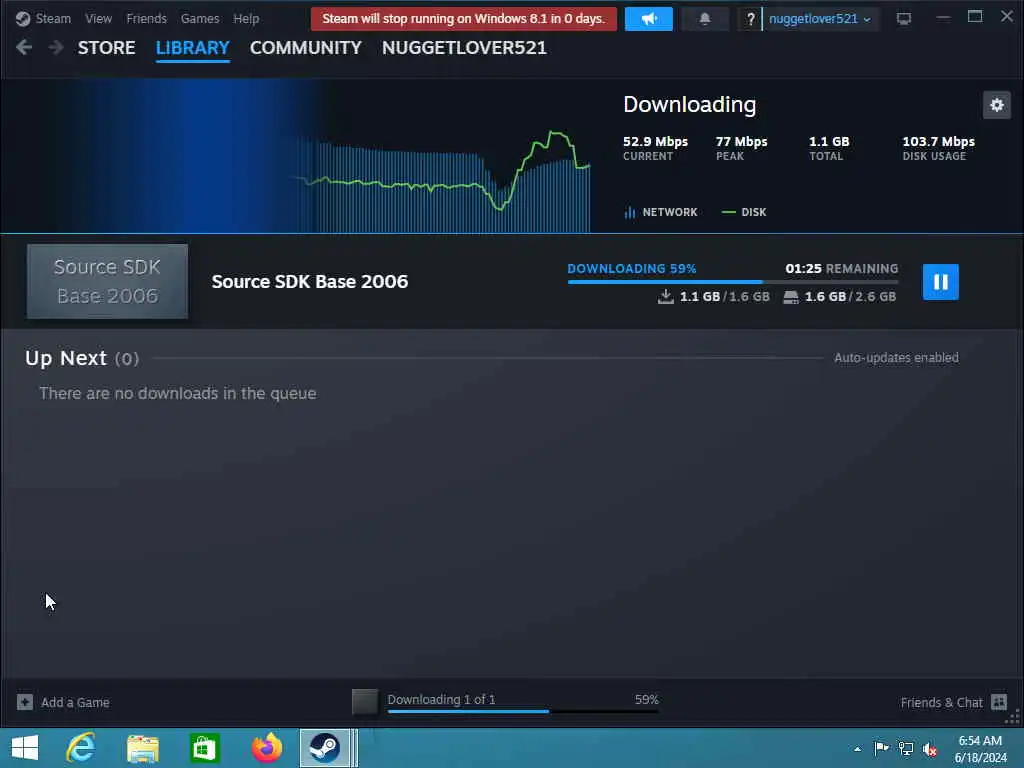Click the Steam logo icon in menu bar
The height and width of the screenshot is (768, 1024).
click(x=23, y=19)
